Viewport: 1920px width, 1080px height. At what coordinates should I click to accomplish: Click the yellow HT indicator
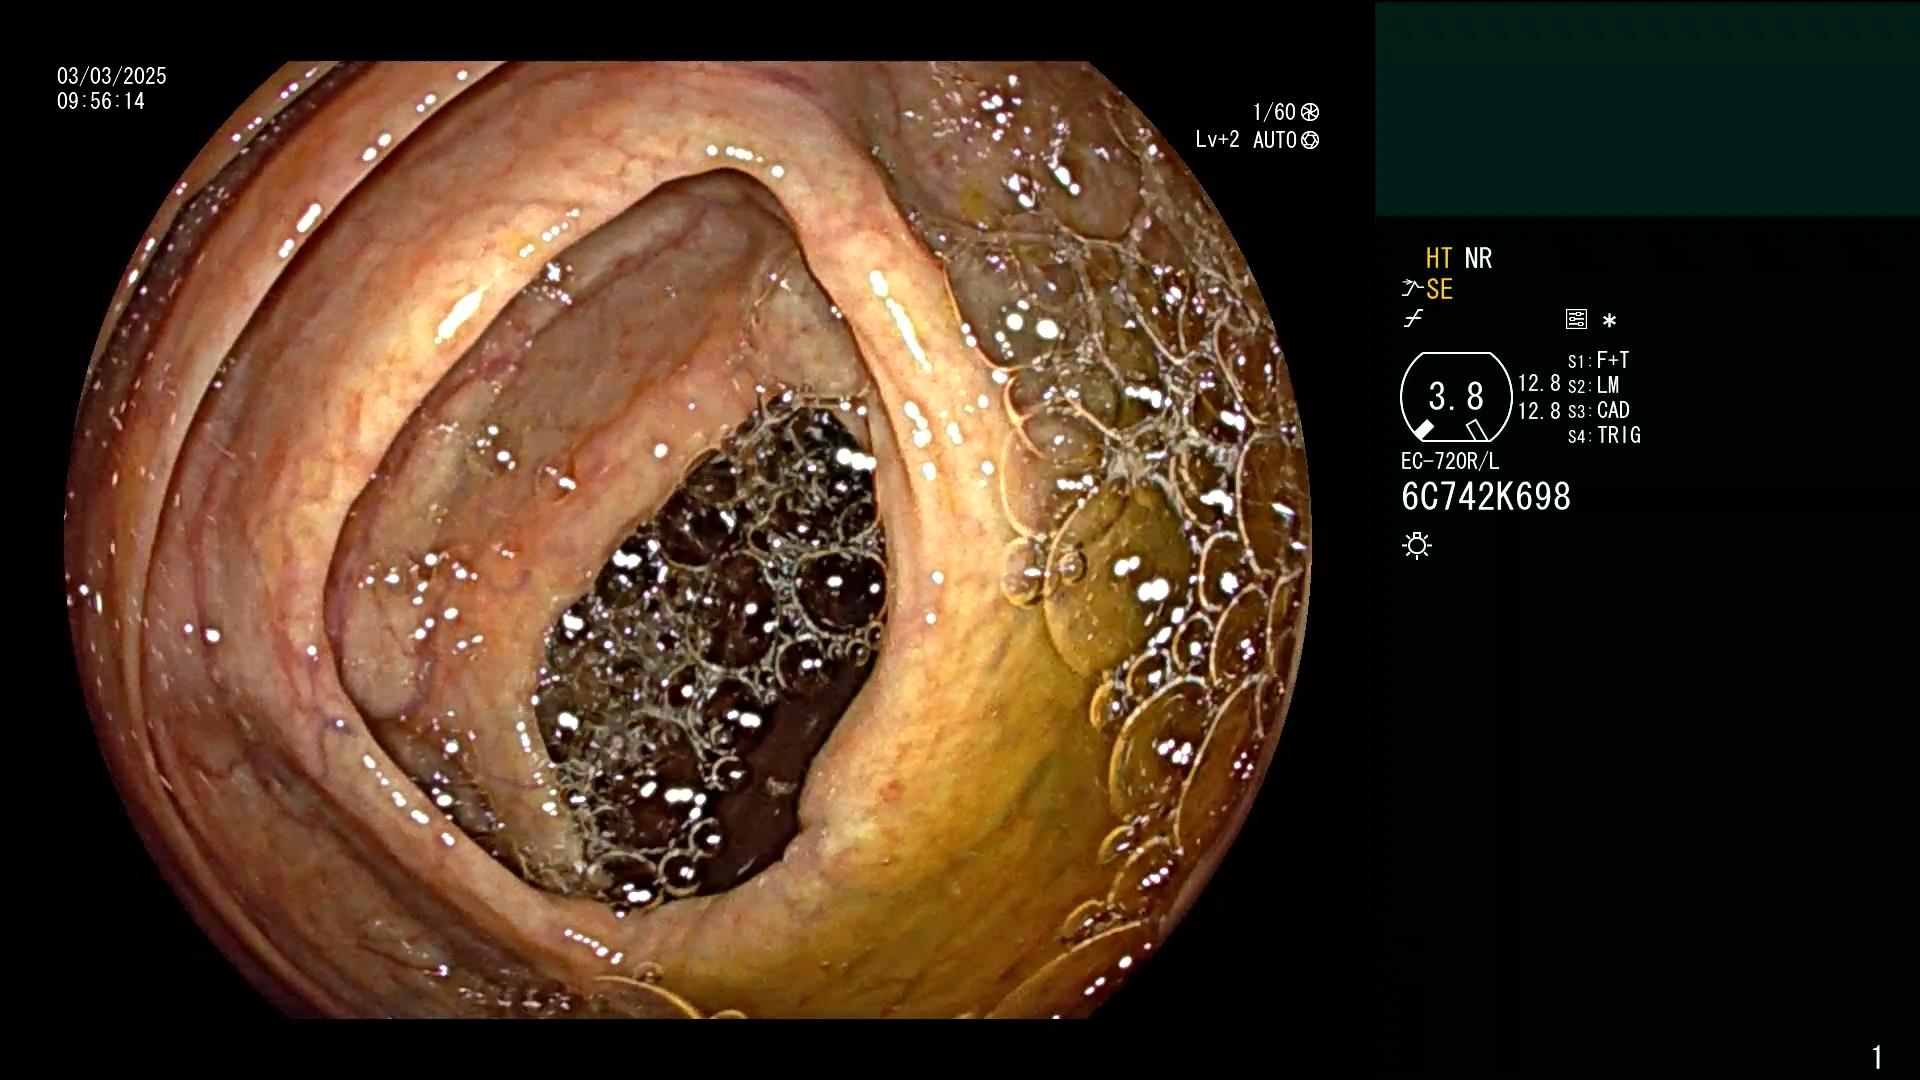tap(1439, 258)
